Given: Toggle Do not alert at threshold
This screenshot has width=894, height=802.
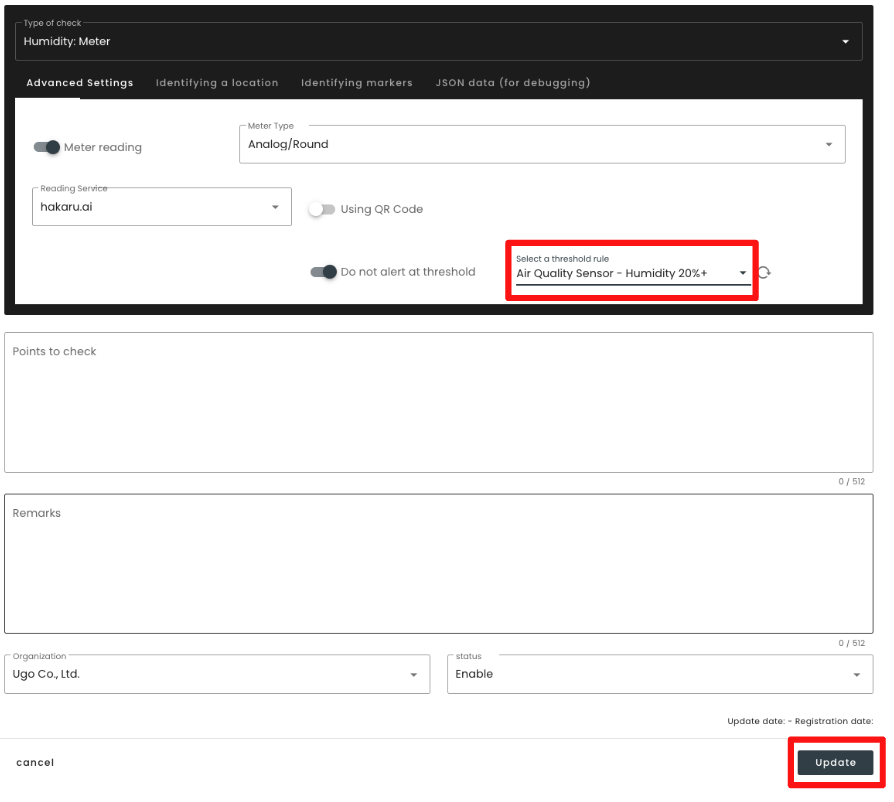Looking at the screenshot, I should (x=323, y=272).
